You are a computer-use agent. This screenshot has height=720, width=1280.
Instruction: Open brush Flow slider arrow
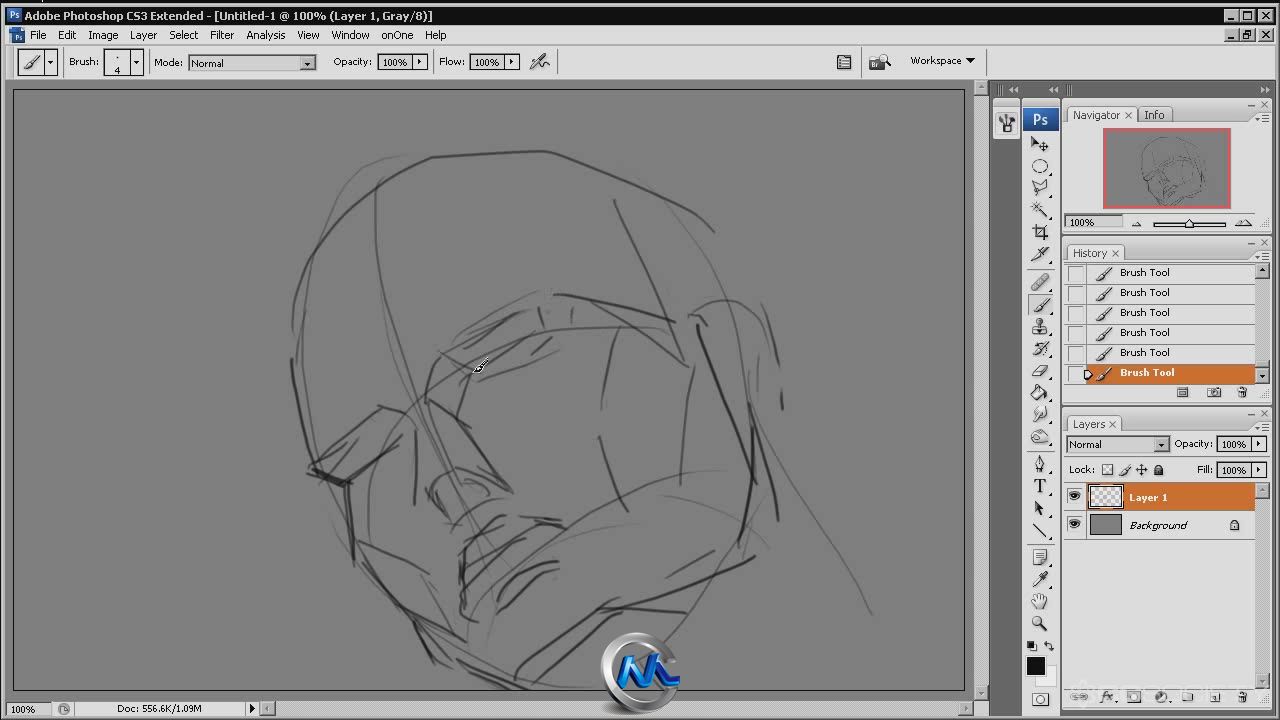(x=512, y=62)
